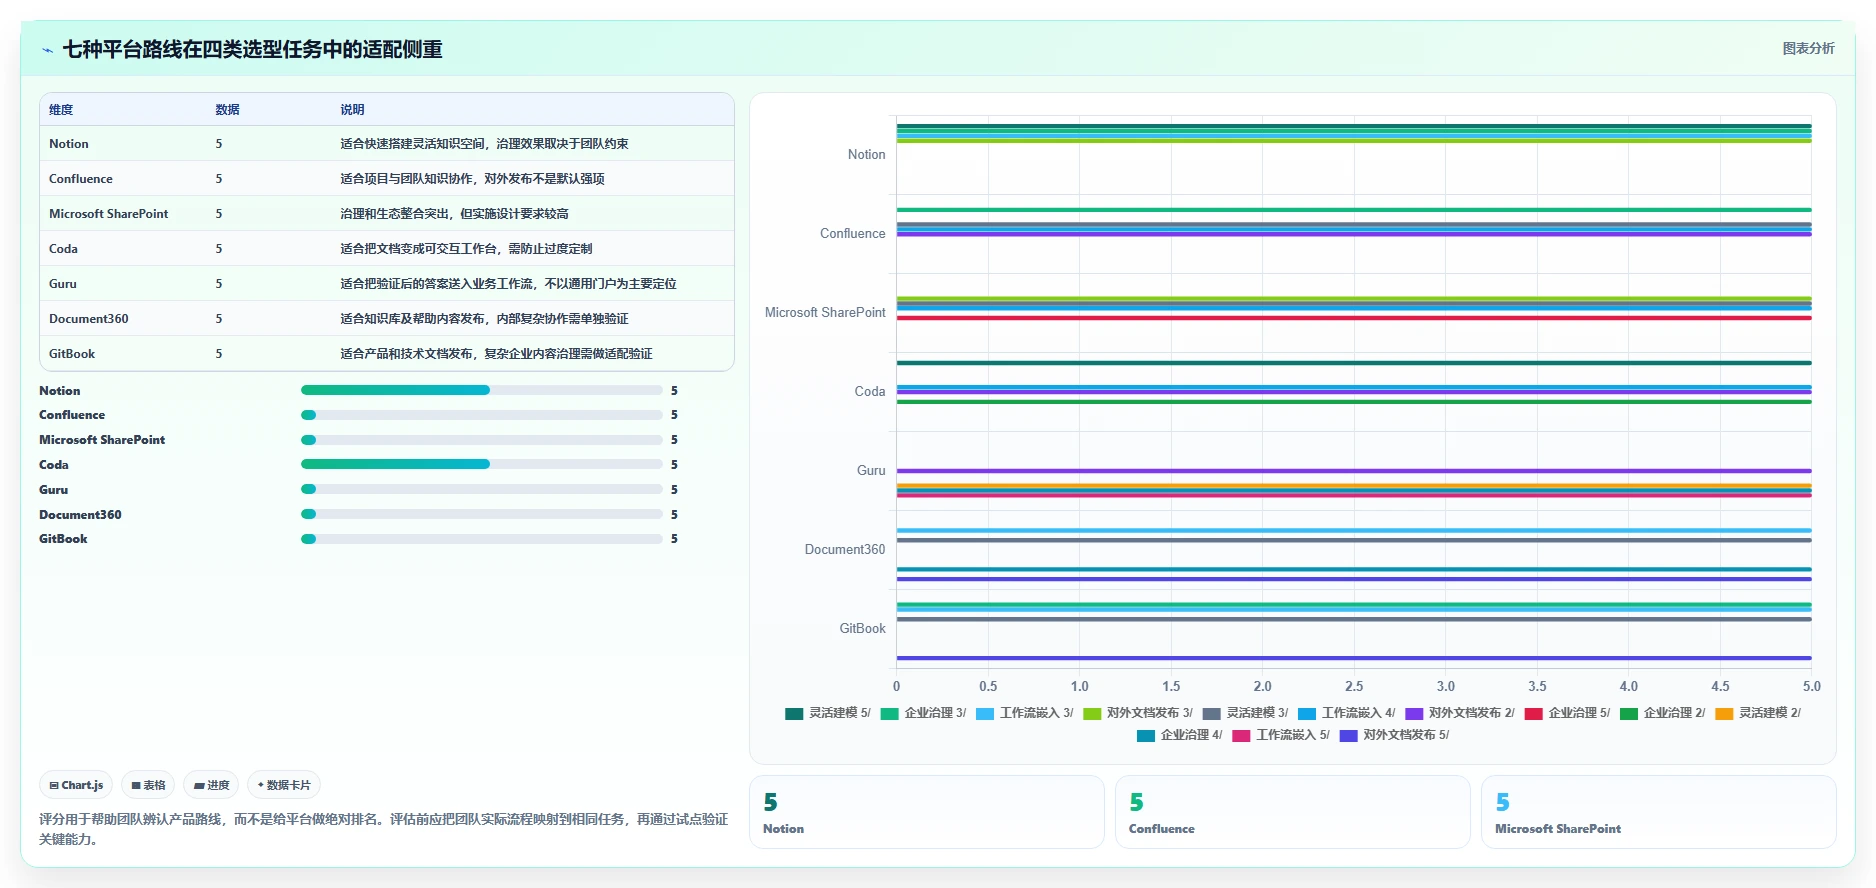Screen dimensions: 1876x888
Task: Click the Coda progress bar
Action: click(482, 464)
